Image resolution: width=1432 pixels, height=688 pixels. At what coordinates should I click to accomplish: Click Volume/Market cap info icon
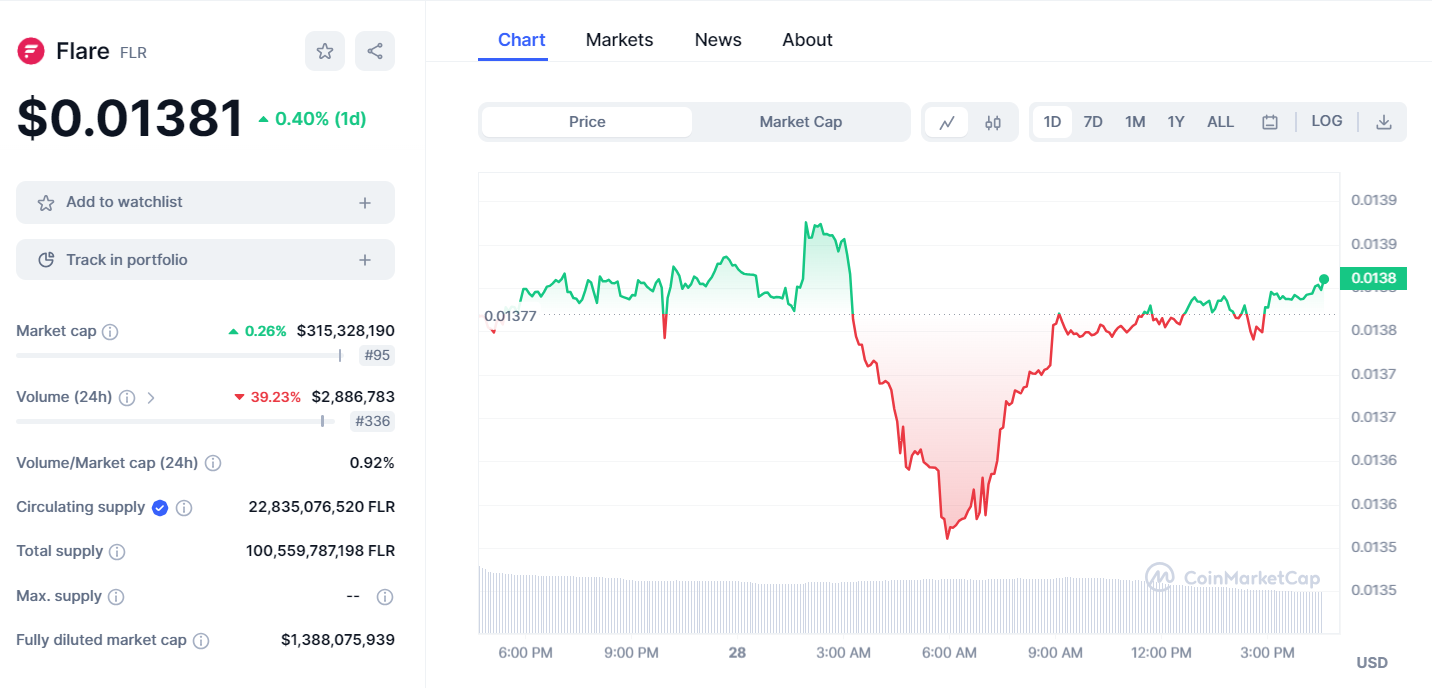[213, 463]
